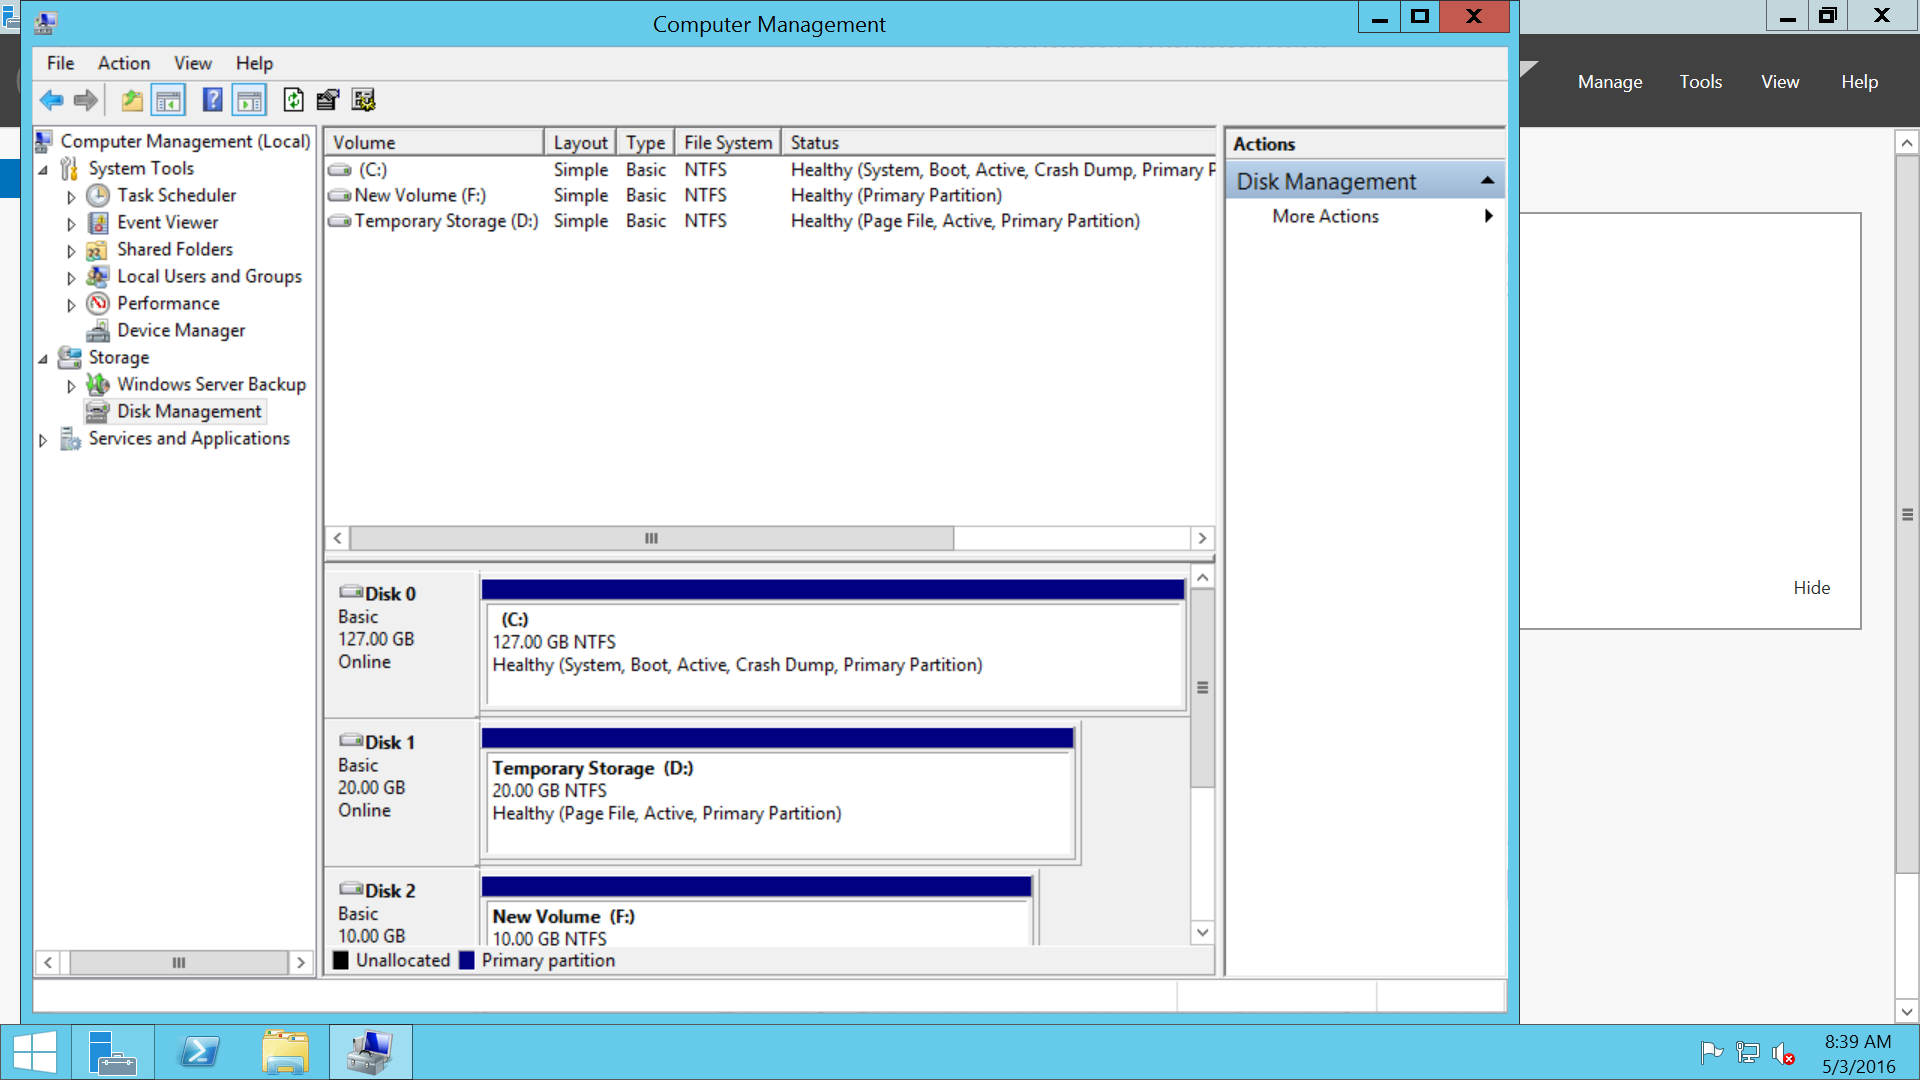1920x1080 pixels.
Task: Collapse the Storage tree node
Action: click(x=43, y=358)
